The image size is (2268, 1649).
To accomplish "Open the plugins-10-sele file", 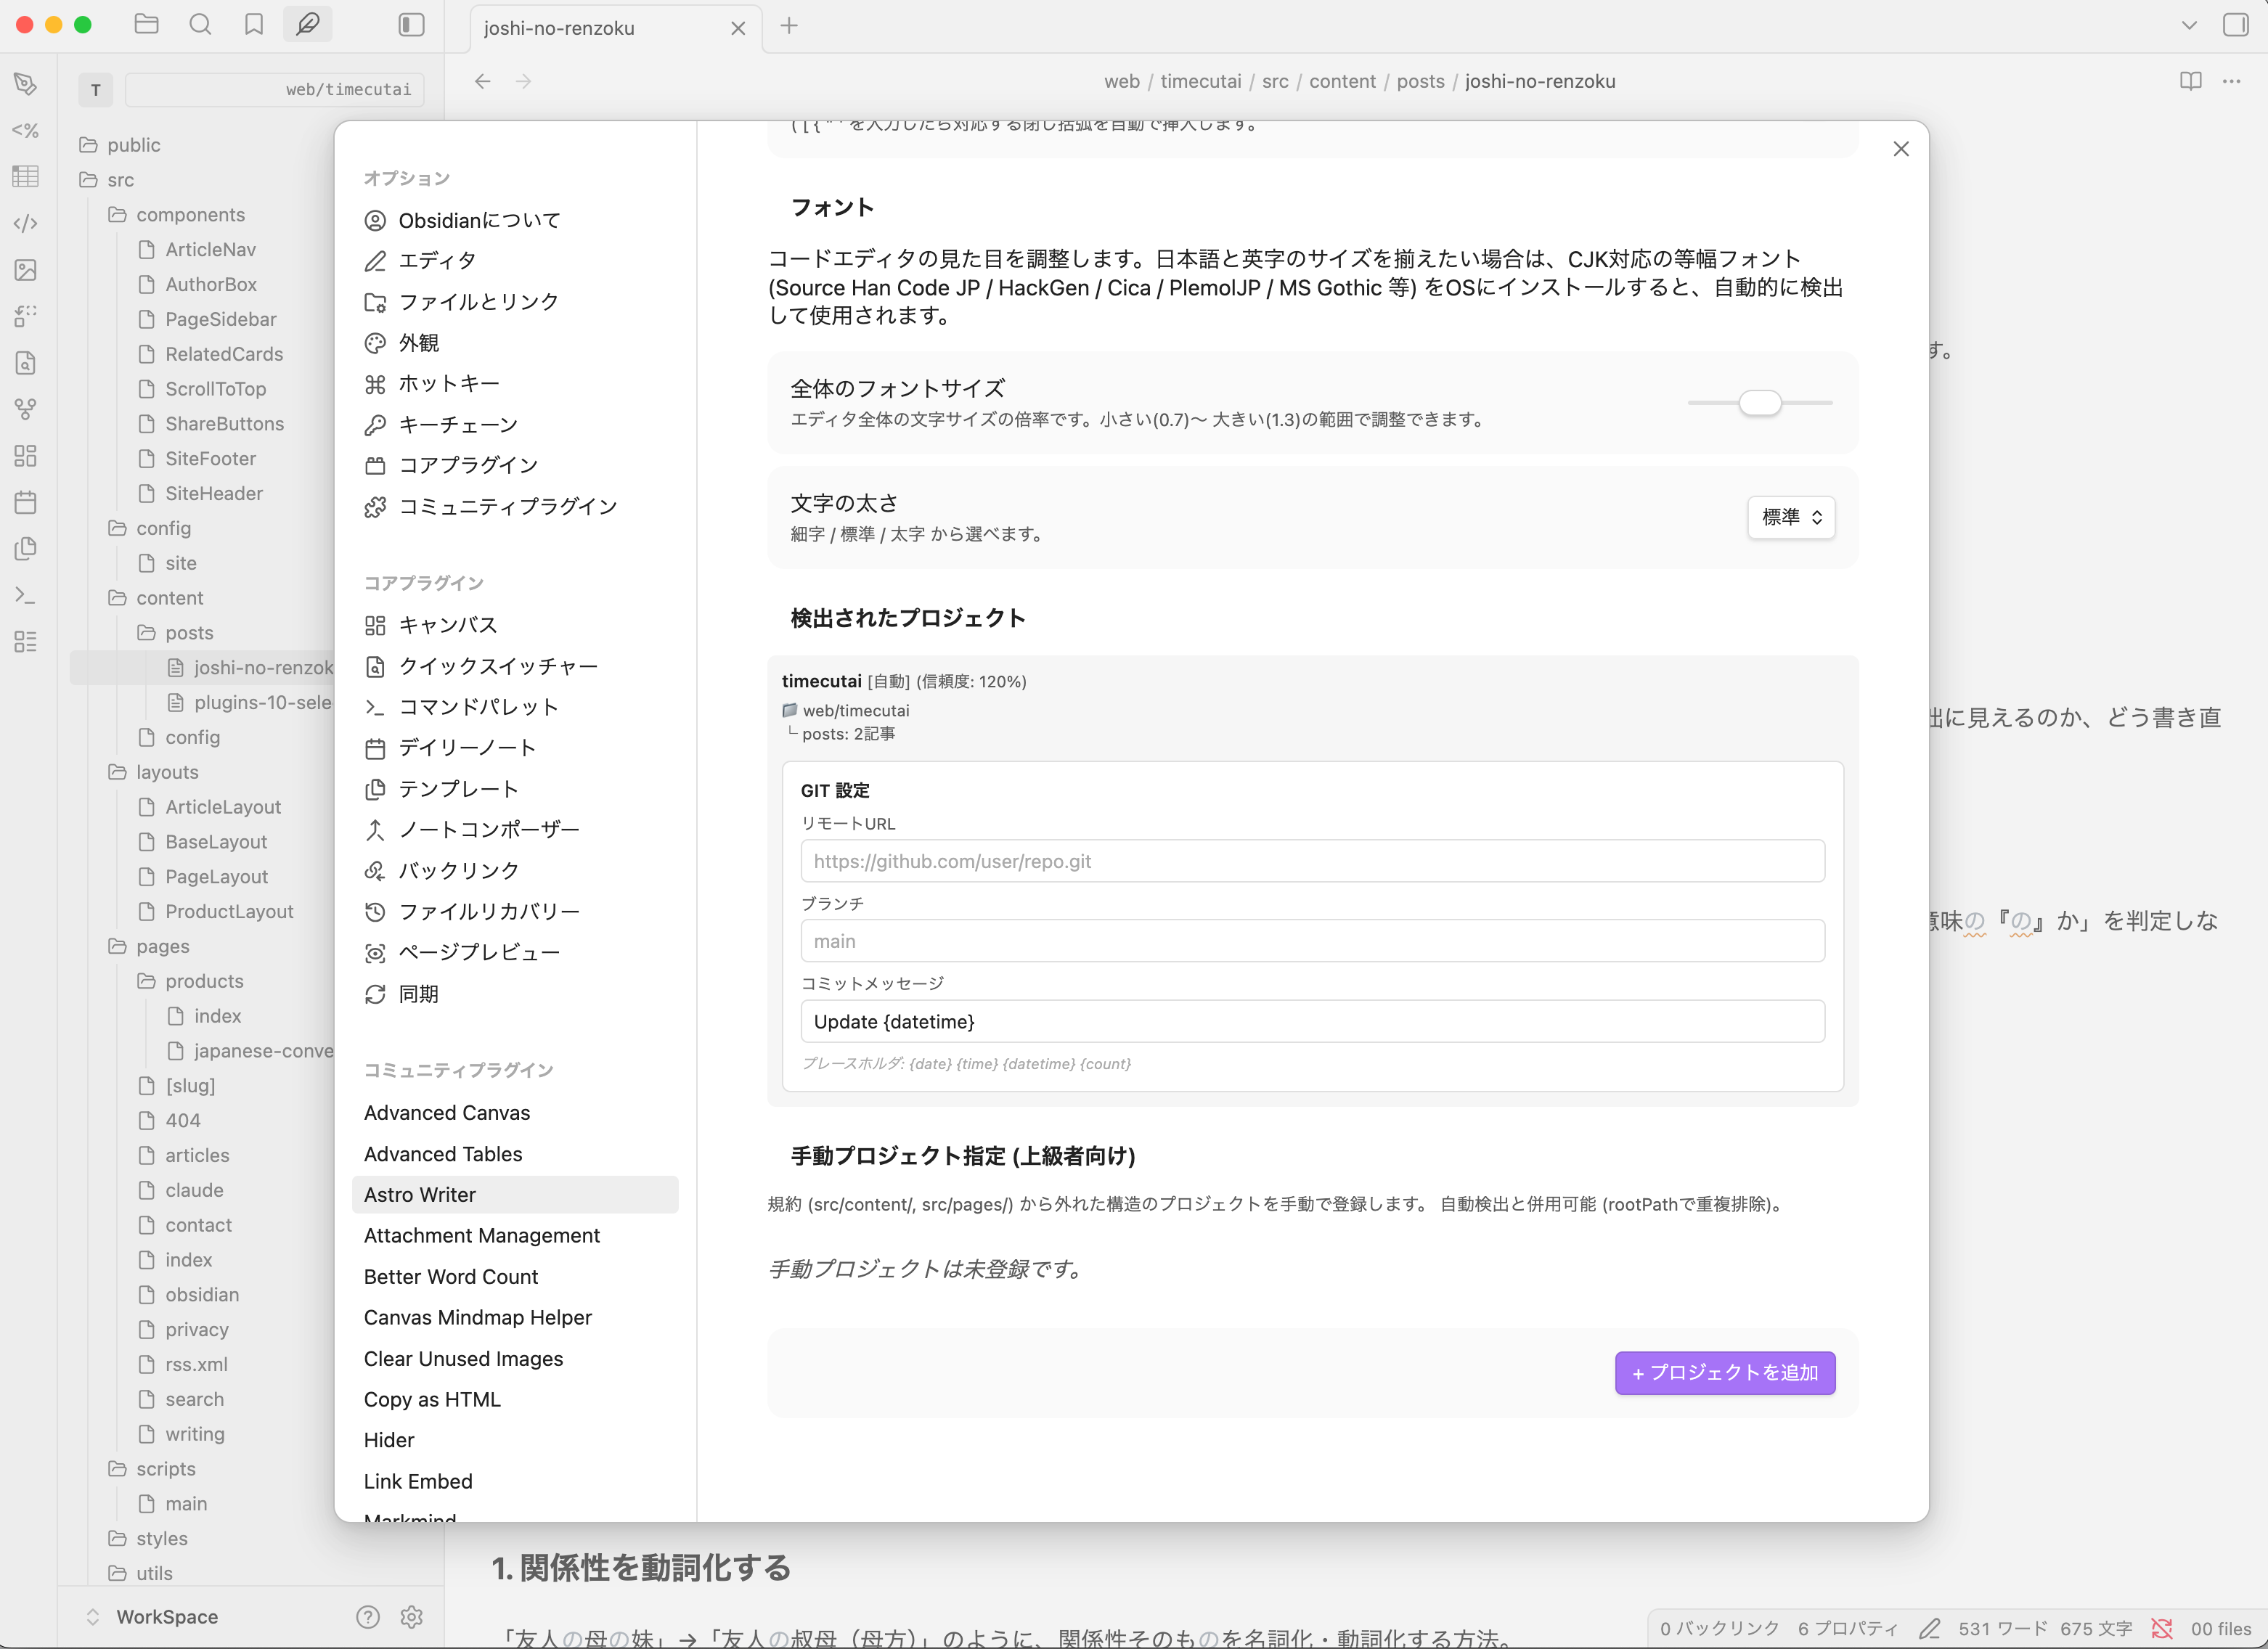I will pyautogui.click(x=250, y=702).
